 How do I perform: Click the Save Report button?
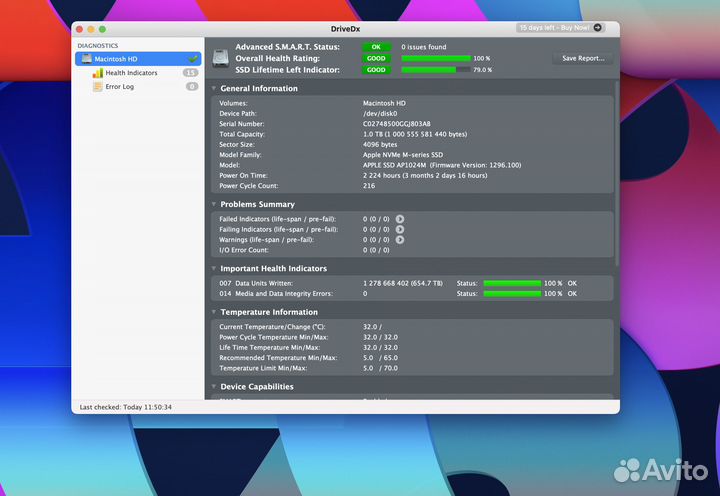click(x=583, y=58)
